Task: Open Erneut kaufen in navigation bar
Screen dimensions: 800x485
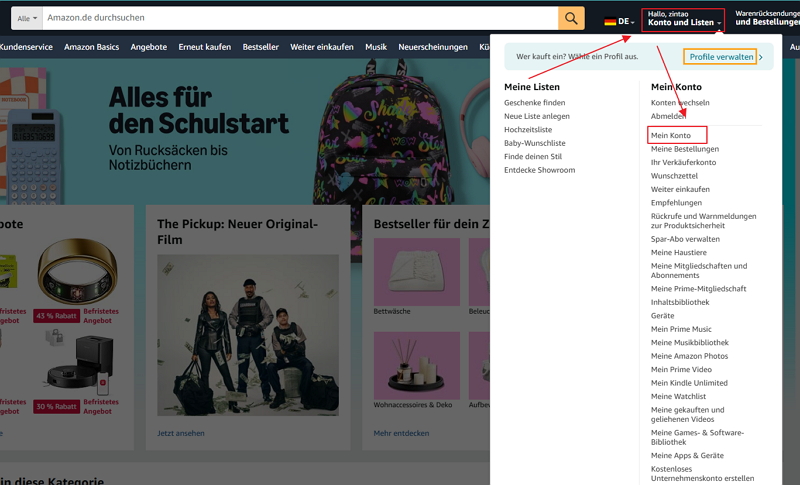Action: 205,47
